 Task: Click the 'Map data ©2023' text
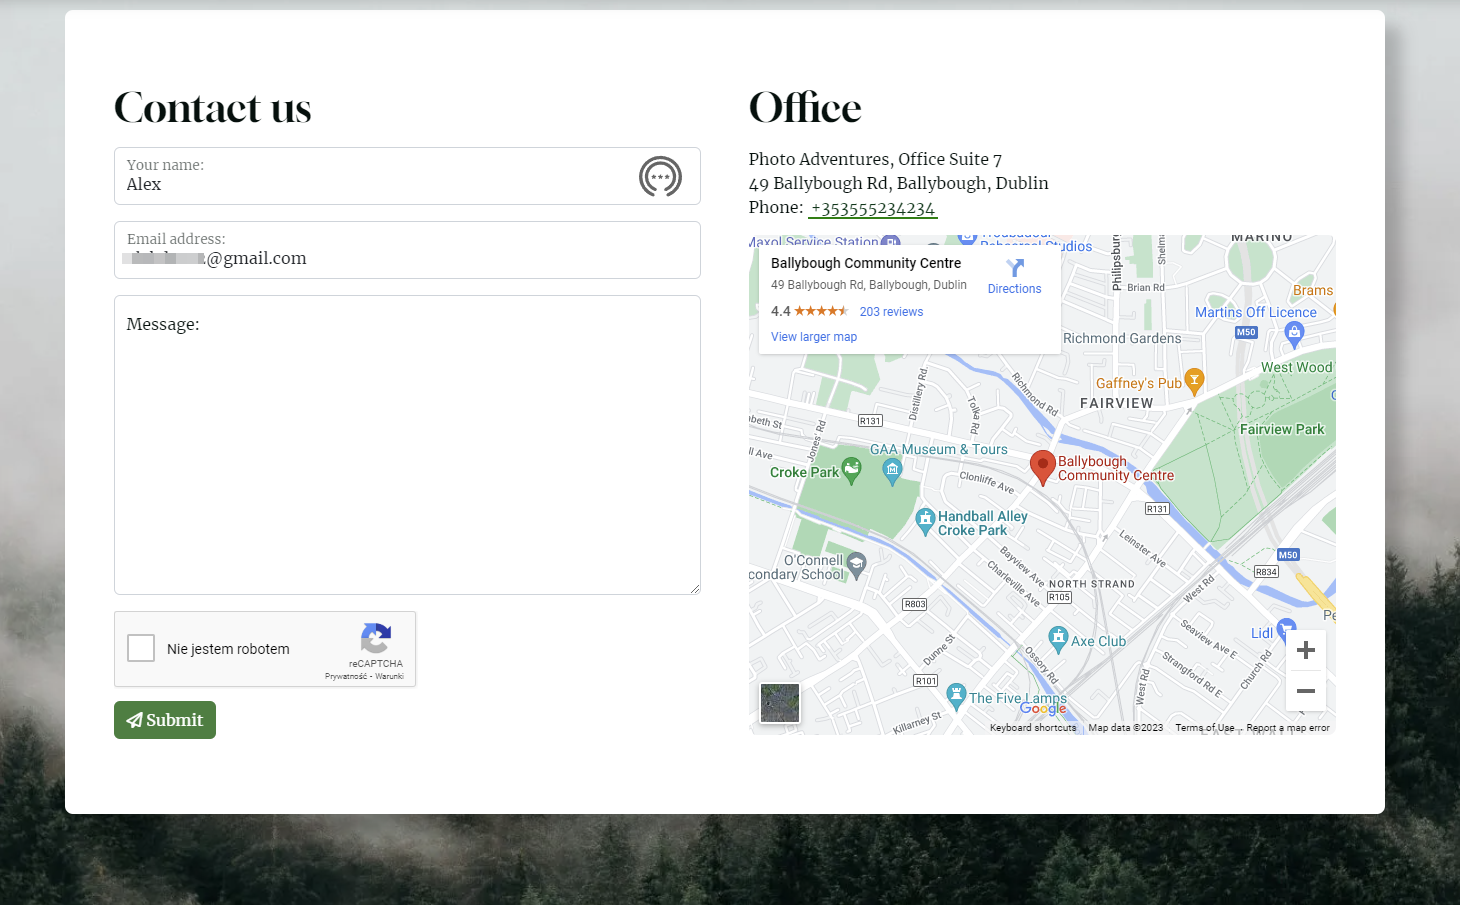(x=1126, y=728)
